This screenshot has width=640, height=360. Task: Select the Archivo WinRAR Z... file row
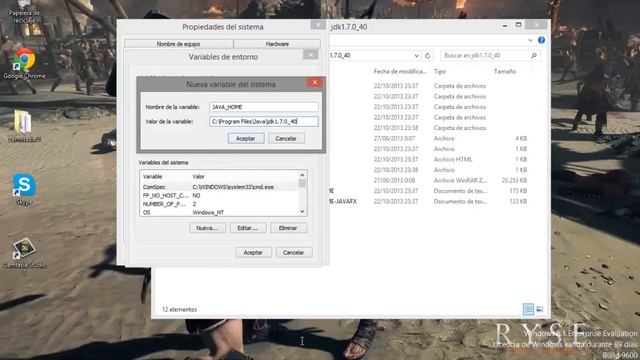click(429, 180)
